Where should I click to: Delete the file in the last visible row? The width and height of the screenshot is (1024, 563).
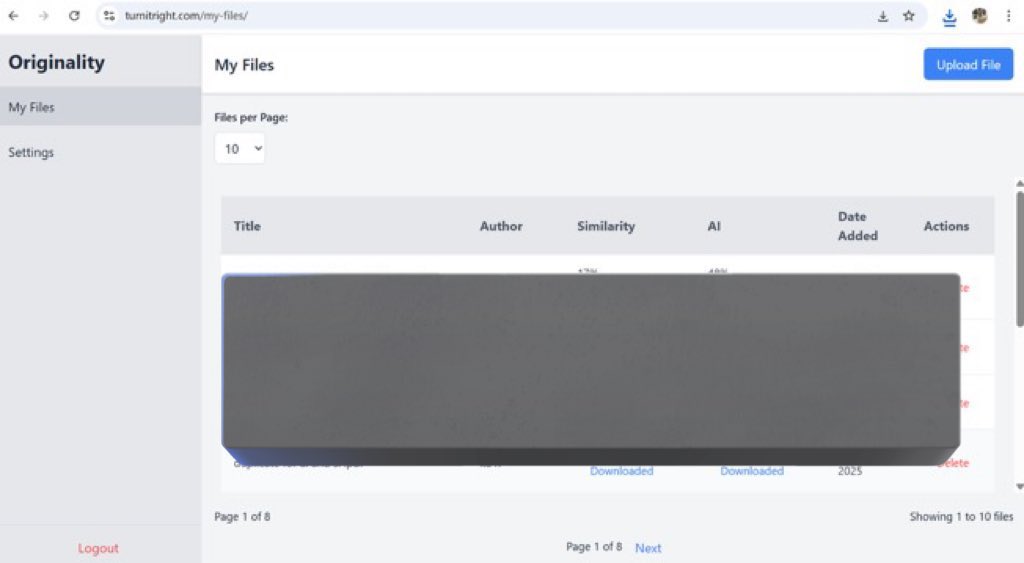coord(953,463)
